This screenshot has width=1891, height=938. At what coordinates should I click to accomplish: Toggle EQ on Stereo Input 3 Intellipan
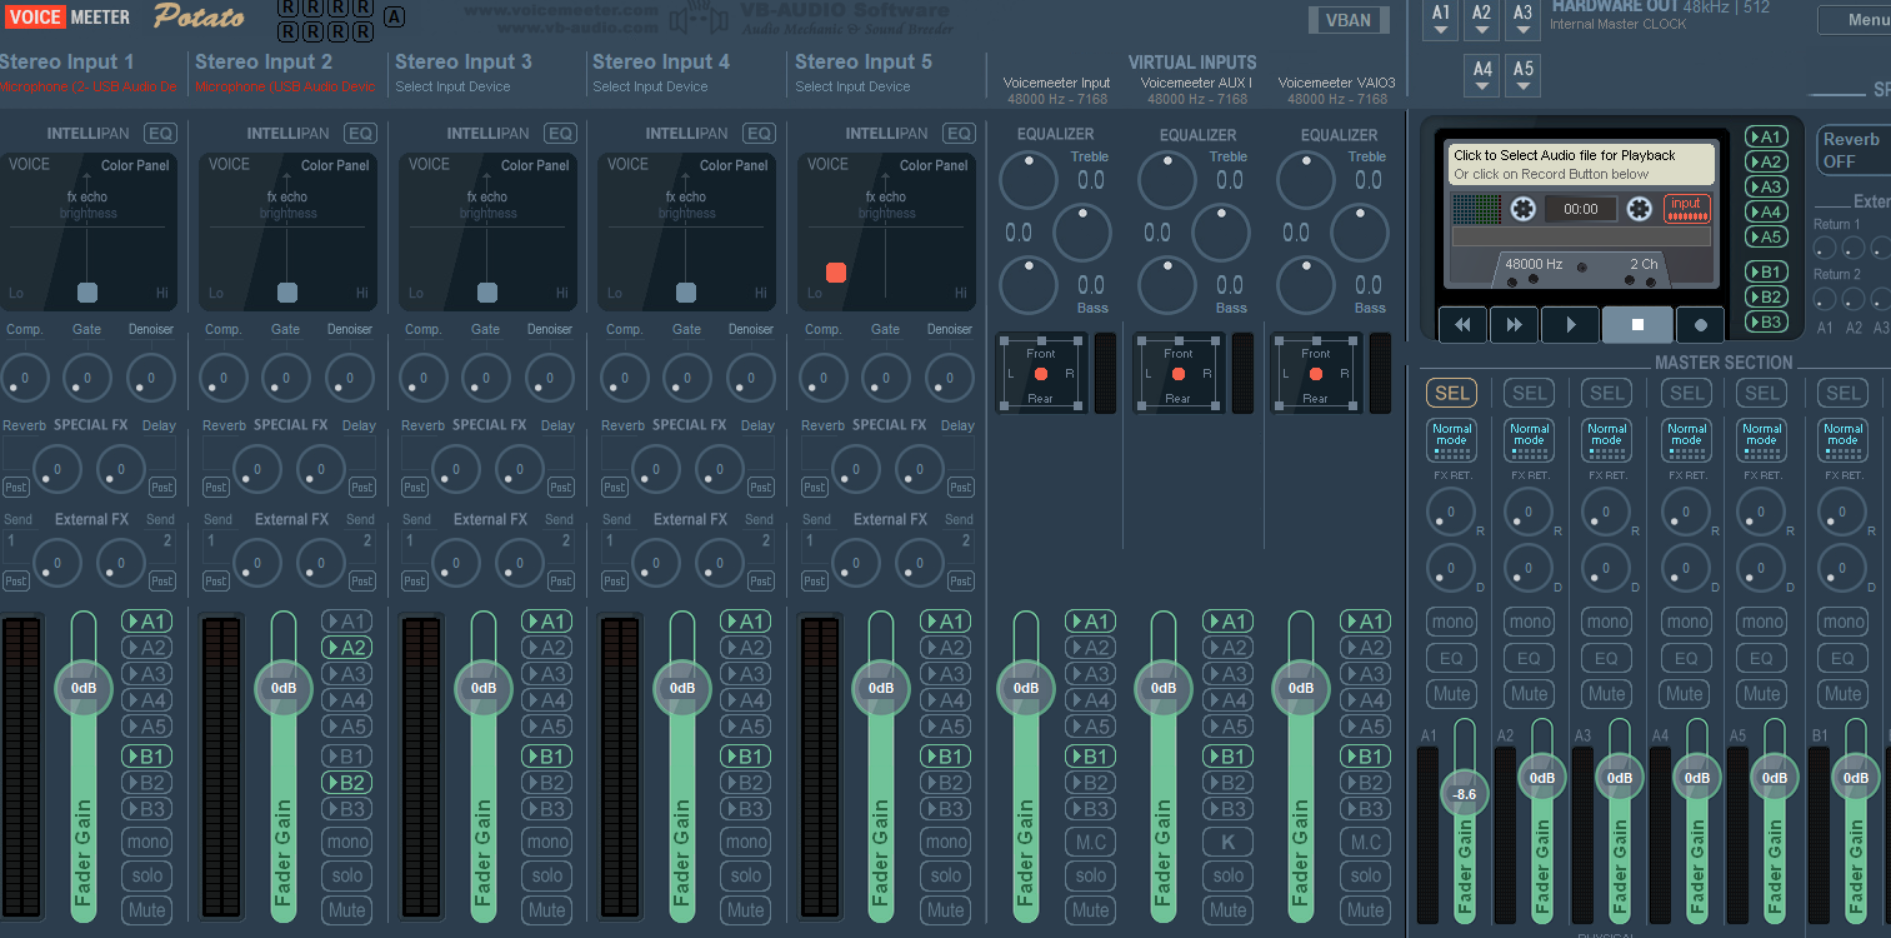[560, 133]
